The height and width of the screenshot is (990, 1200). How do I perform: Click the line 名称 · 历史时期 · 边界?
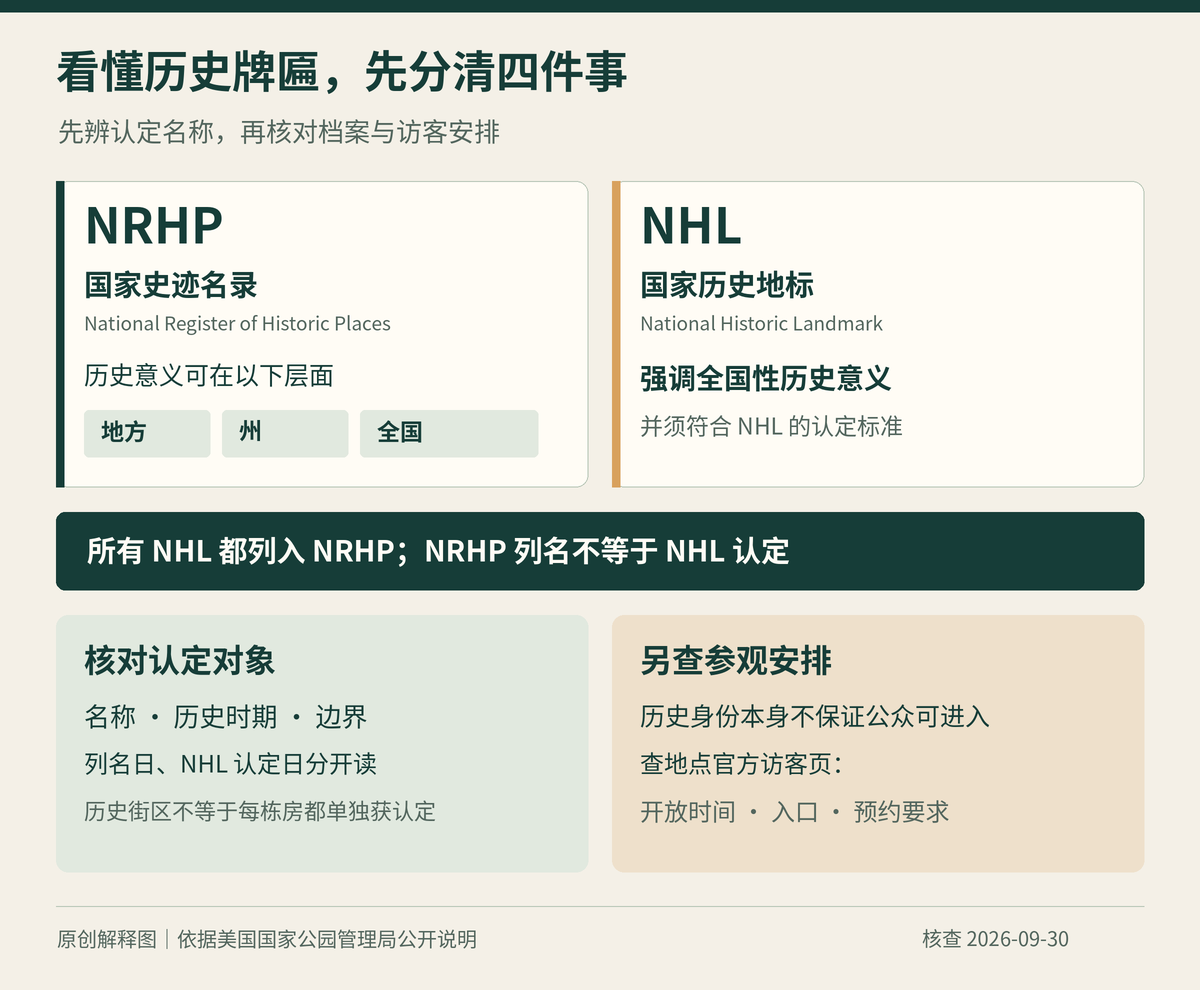click(226, 717)
